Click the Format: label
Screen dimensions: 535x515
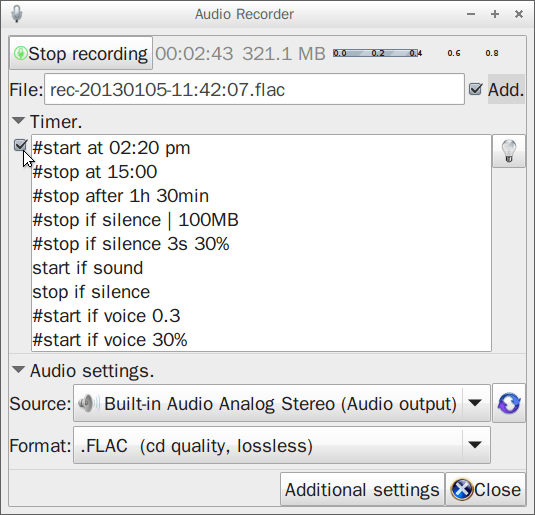(x=40, y=446)
